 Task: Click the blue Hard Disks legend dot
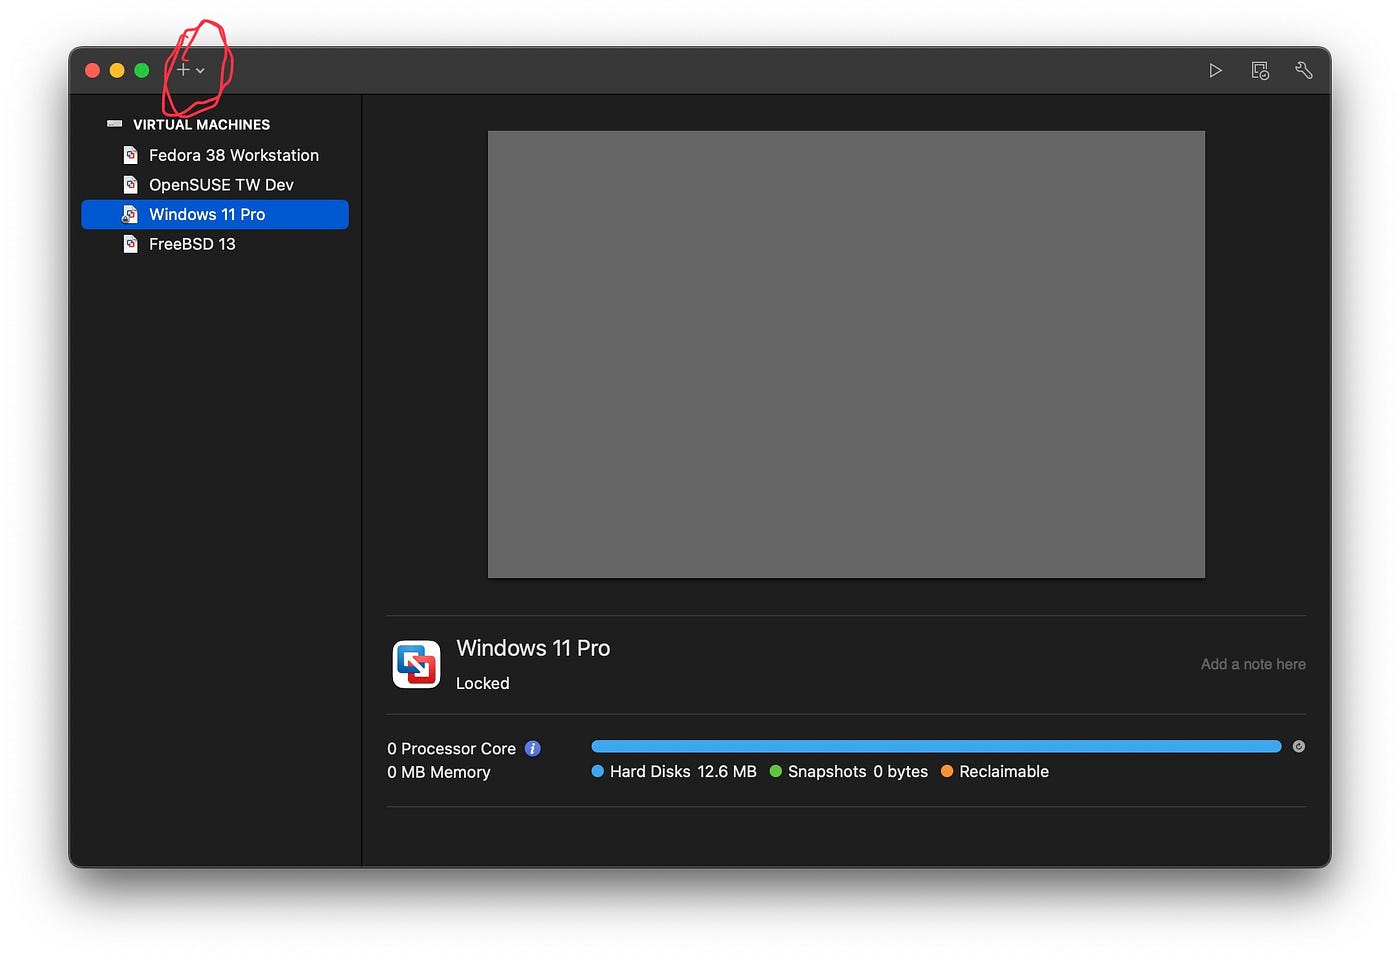click(598, 771)
